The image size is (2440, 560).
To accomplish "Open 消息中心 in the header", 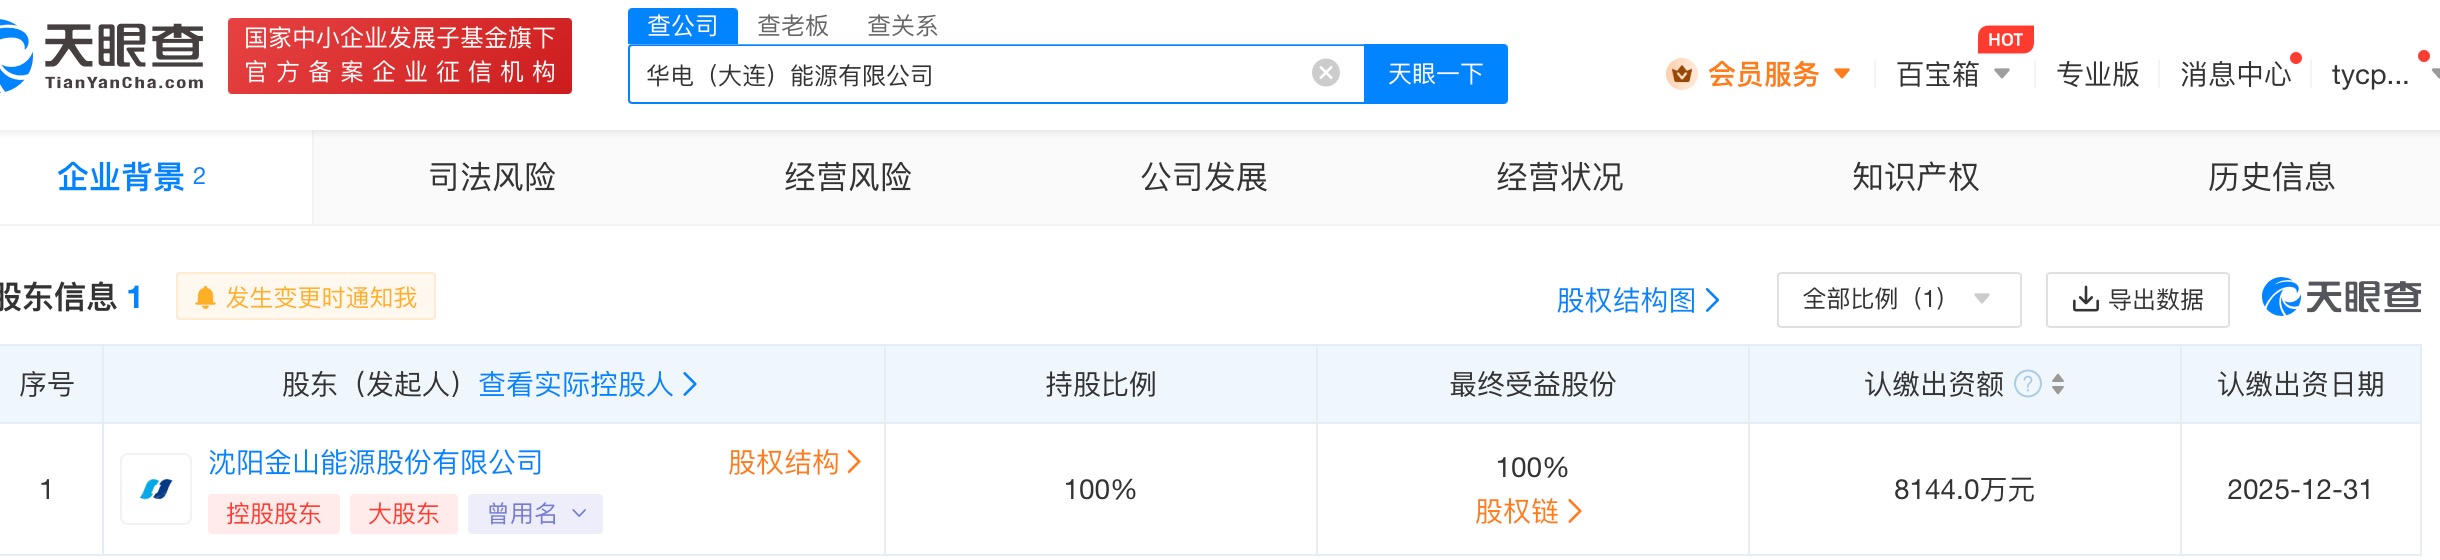I will coord(2236,74).
